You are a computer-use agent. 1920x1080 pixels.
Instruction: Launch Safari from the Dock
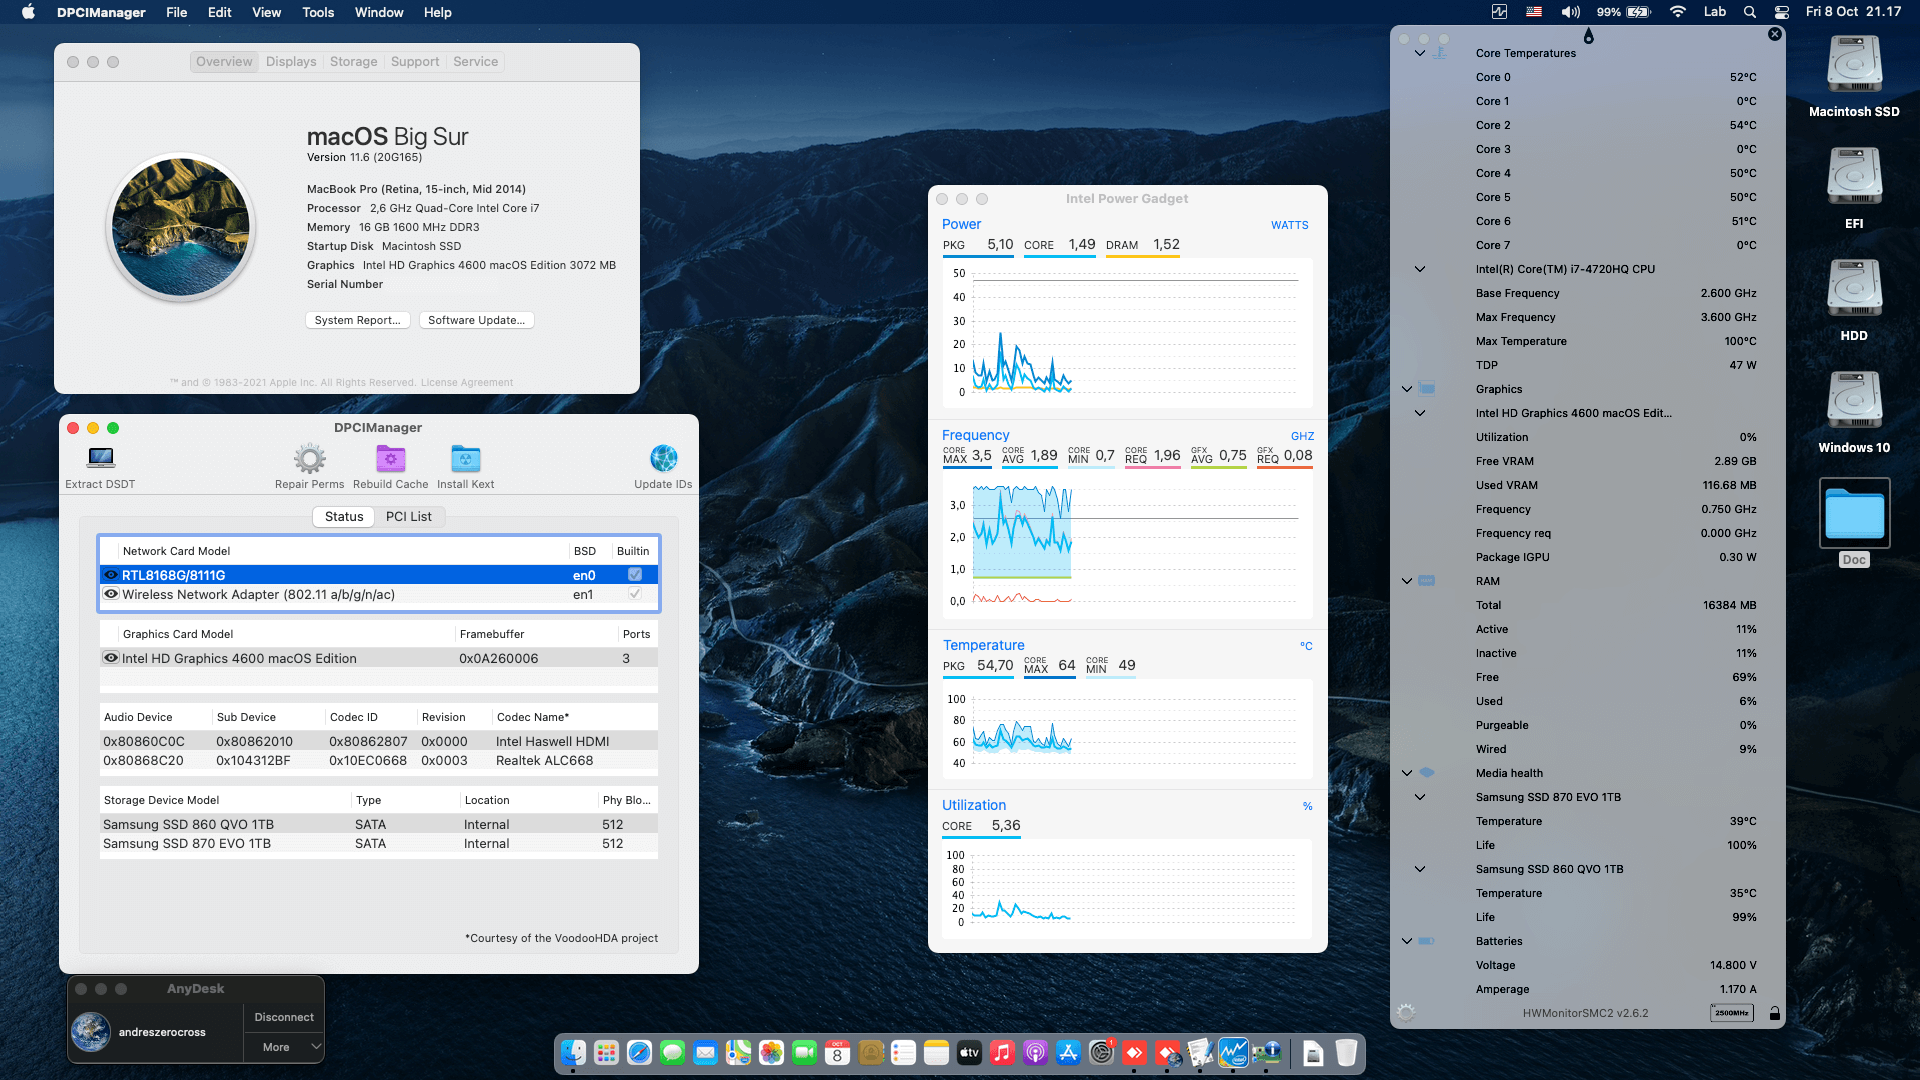point(640,1052)
